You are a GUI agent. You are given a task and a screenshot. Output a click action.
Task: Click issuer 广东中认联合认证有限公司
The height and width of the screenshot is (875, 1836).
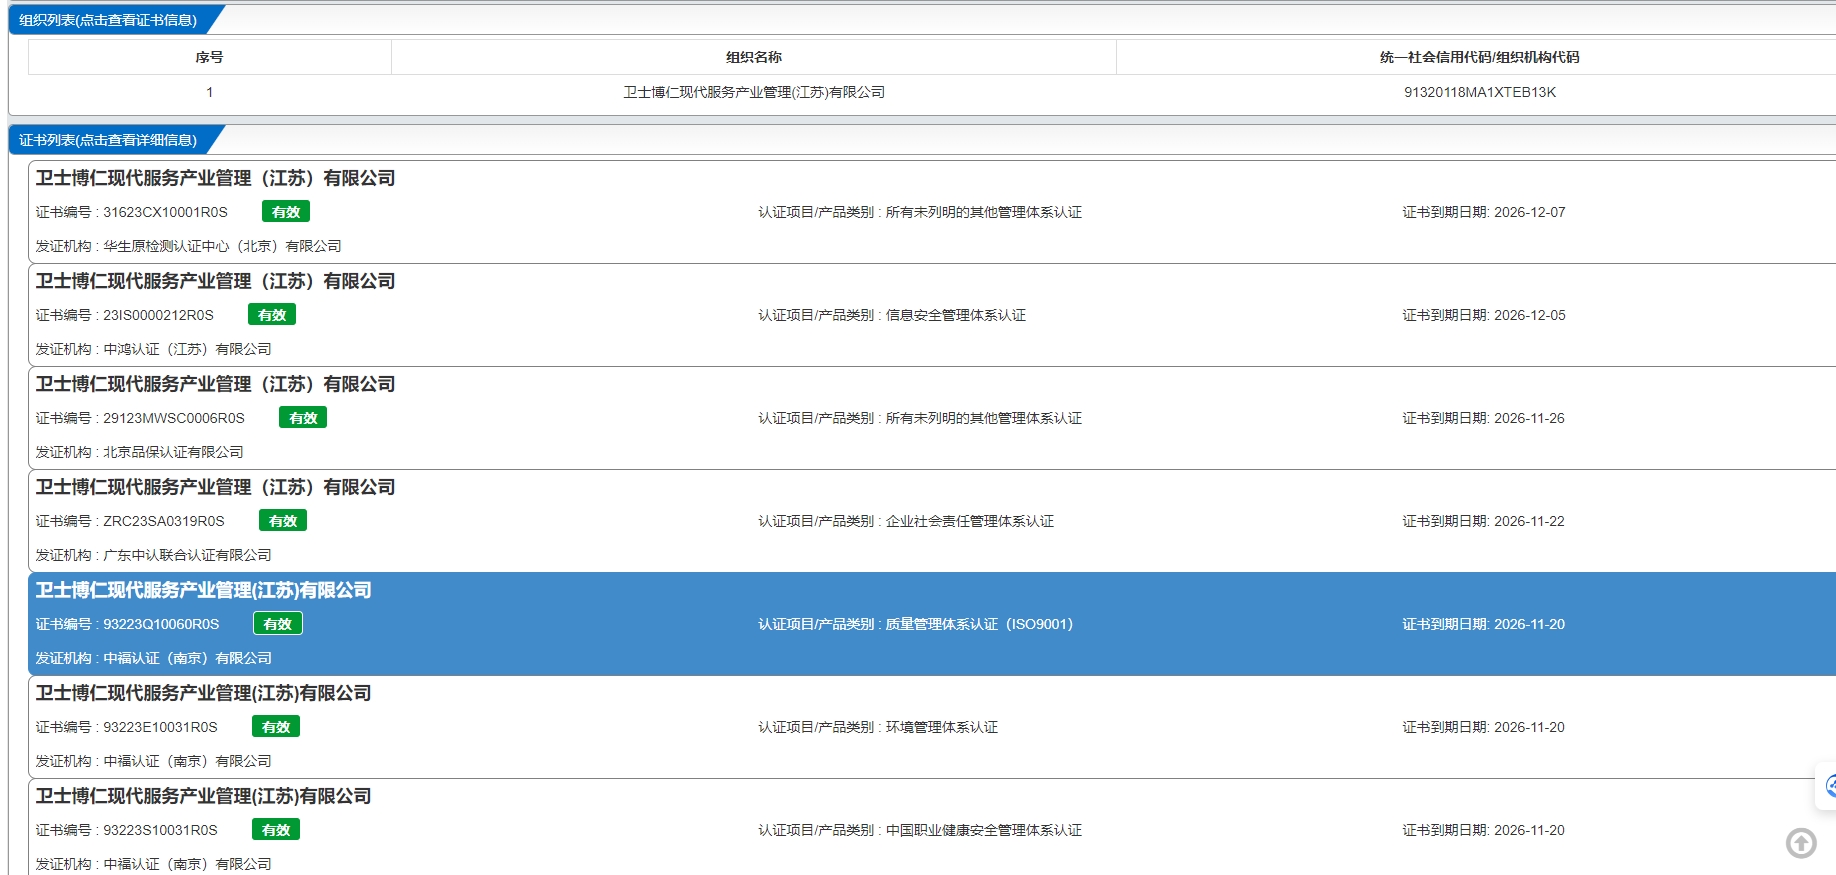187,555
